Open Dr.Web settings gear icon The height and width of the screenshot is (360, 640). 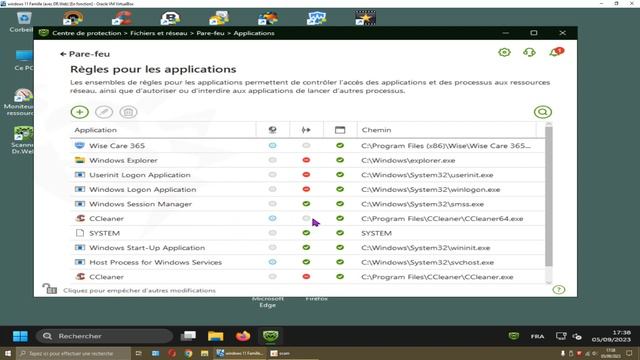tap(504, 52)
